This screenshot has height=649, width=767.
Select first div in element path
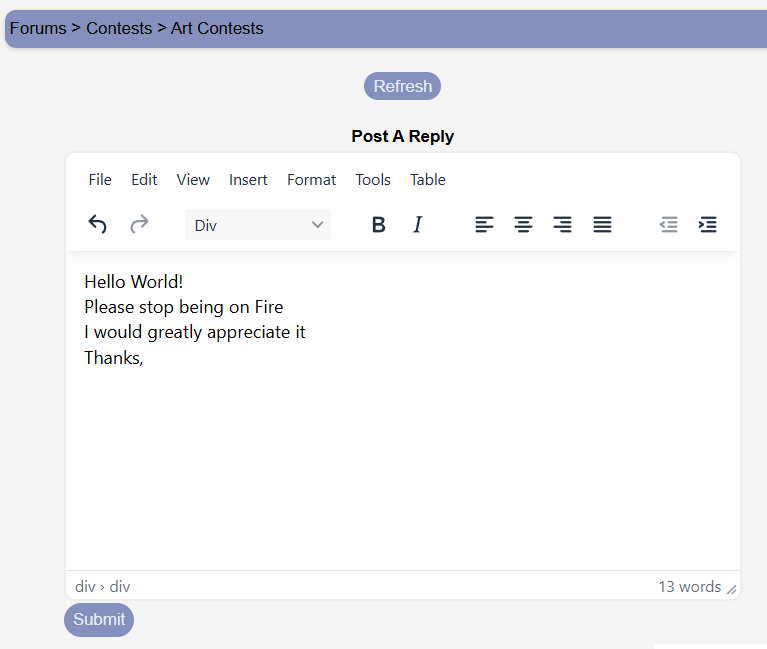click(85, 586)
